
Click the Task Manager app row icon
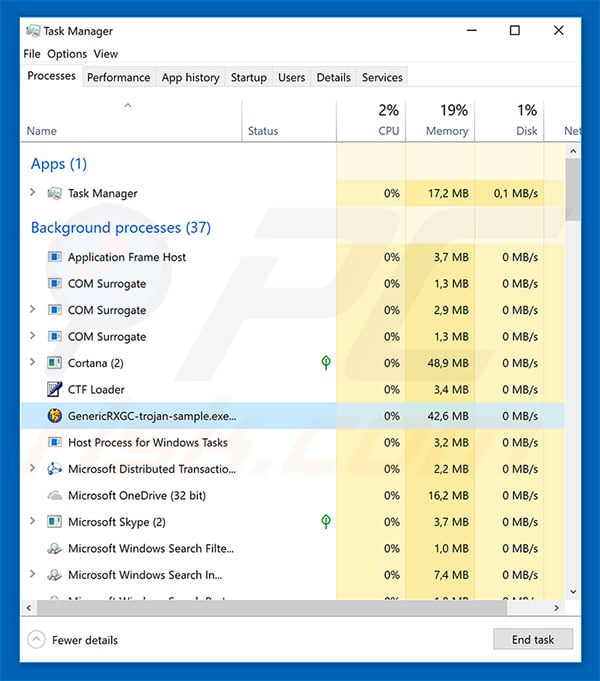[54, 193]
